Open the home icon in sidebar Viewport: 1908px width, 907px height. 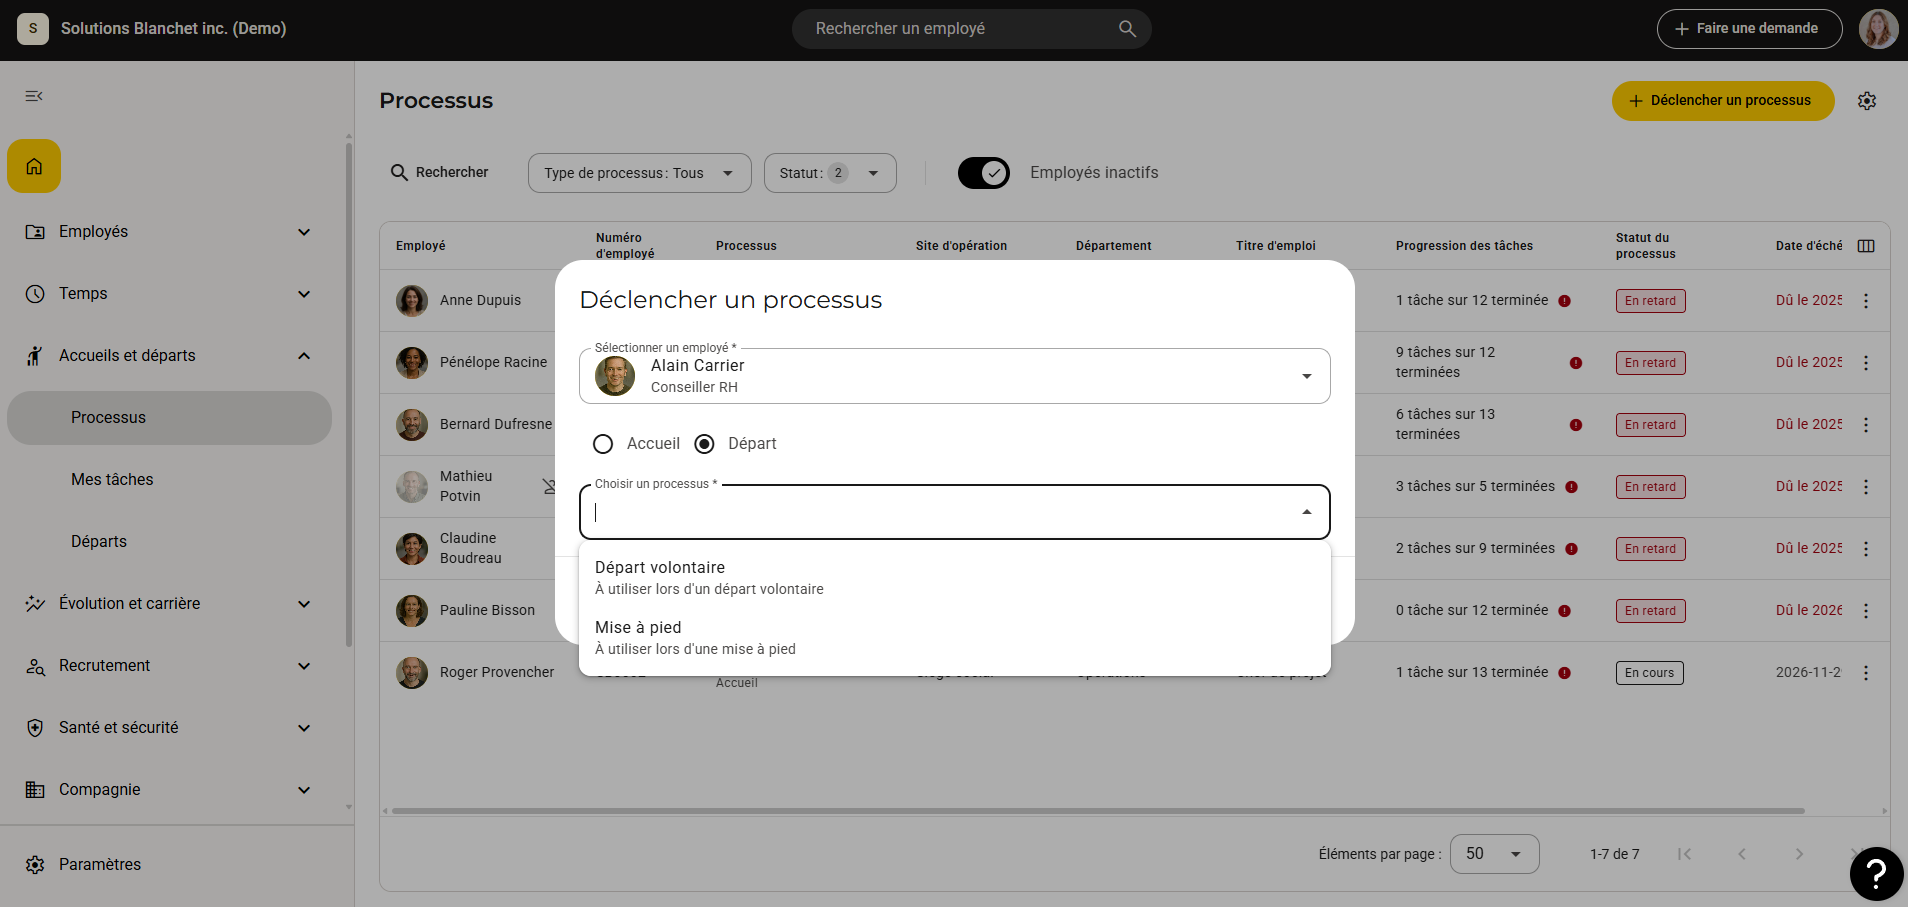pyautogui.click(x=34, y=166)
